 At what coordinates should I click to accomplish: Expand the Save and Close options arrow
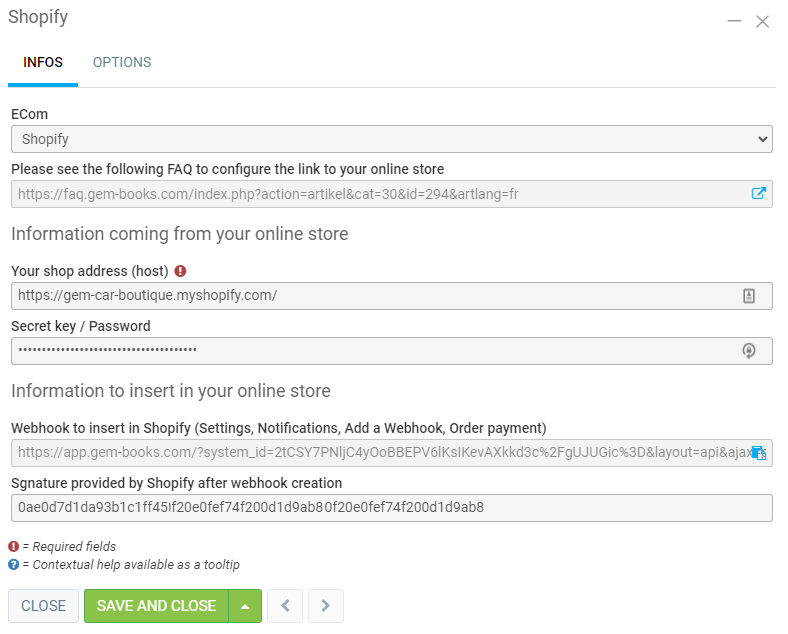pyautogui.click(x=245, y=606)
